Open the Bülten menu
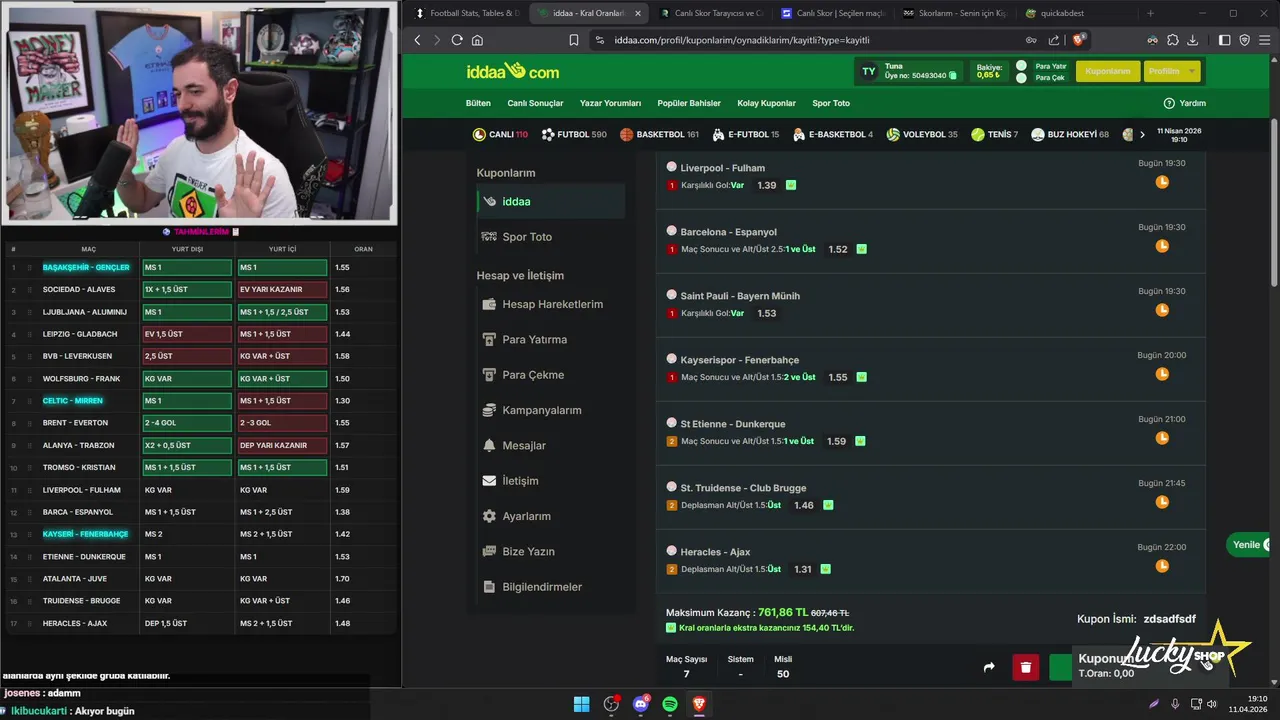The image size is (1280, 720). pos(478,103)
